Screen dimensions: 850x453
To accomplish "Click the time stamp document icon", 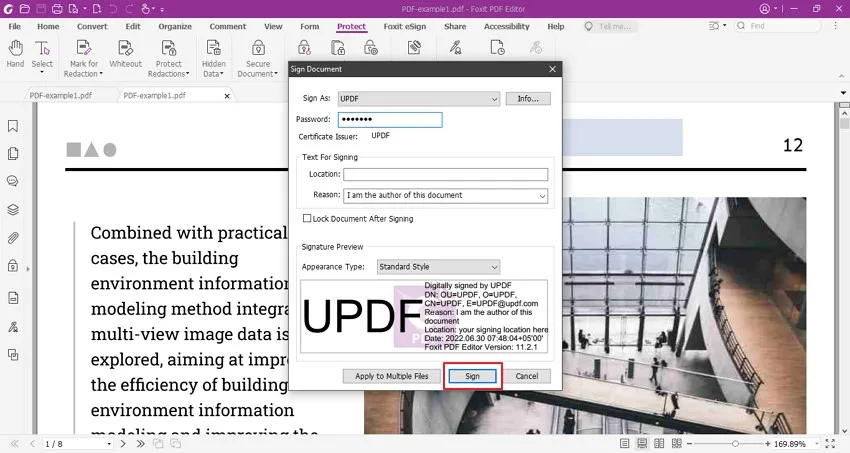I will (x=497, y=48).
